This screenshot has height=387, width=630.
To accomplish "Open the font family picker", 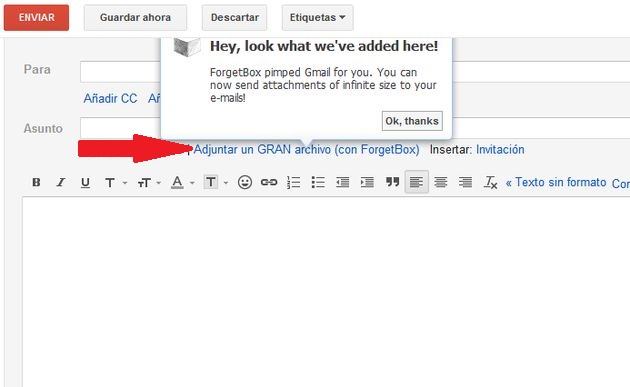I will pos(110,183).
